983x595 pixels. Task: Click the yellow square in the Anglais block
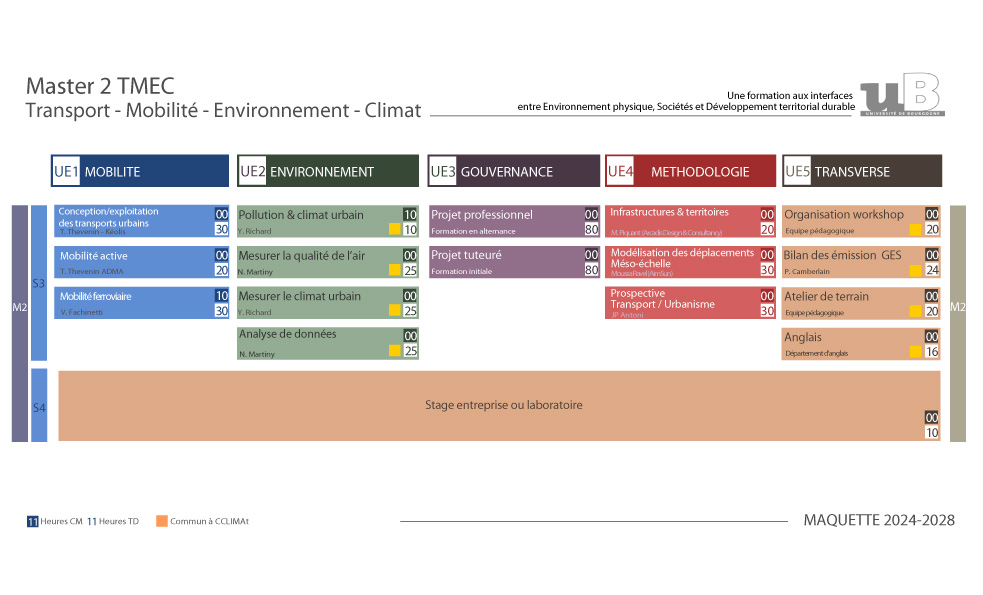(915, 352)
